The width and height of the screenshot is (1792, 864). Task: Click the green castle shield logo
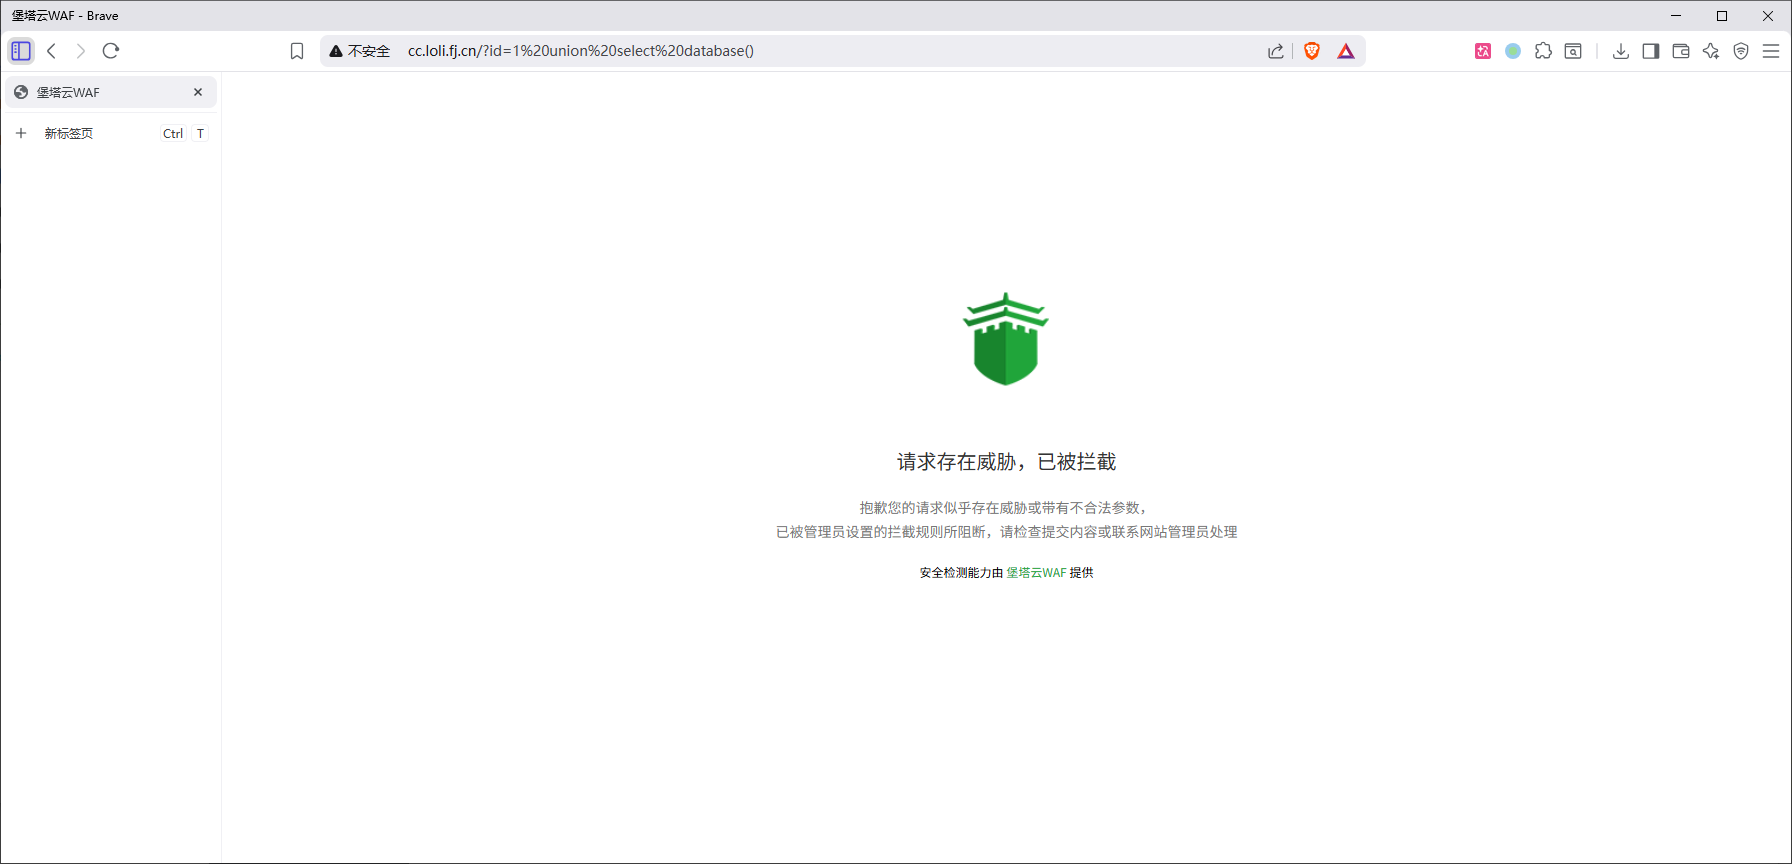(x=1006, y=339)
